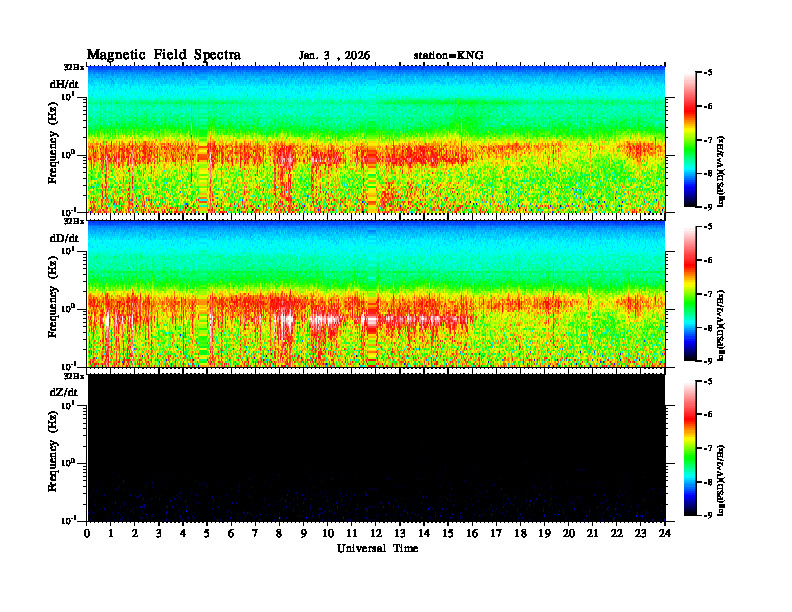Click hour tick label "18" on time axis
The height and width of the screenshot is (612, 792).
tap(520, 533)
